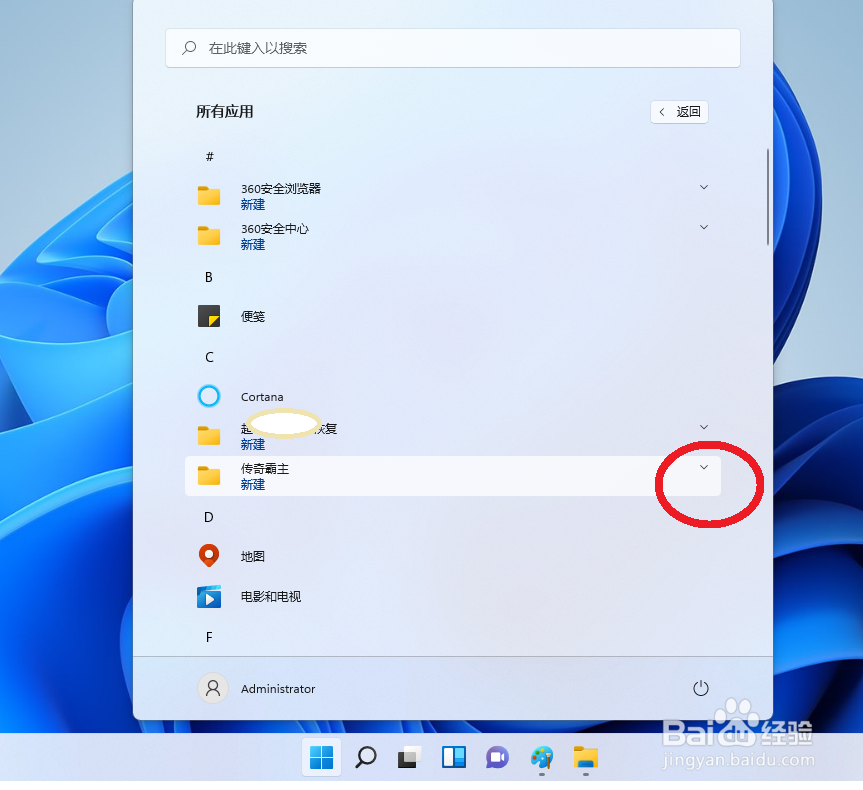This screenshot has height=790, width=863.
Task: Click the 所有应用 heading
Action: click(225, 112)
